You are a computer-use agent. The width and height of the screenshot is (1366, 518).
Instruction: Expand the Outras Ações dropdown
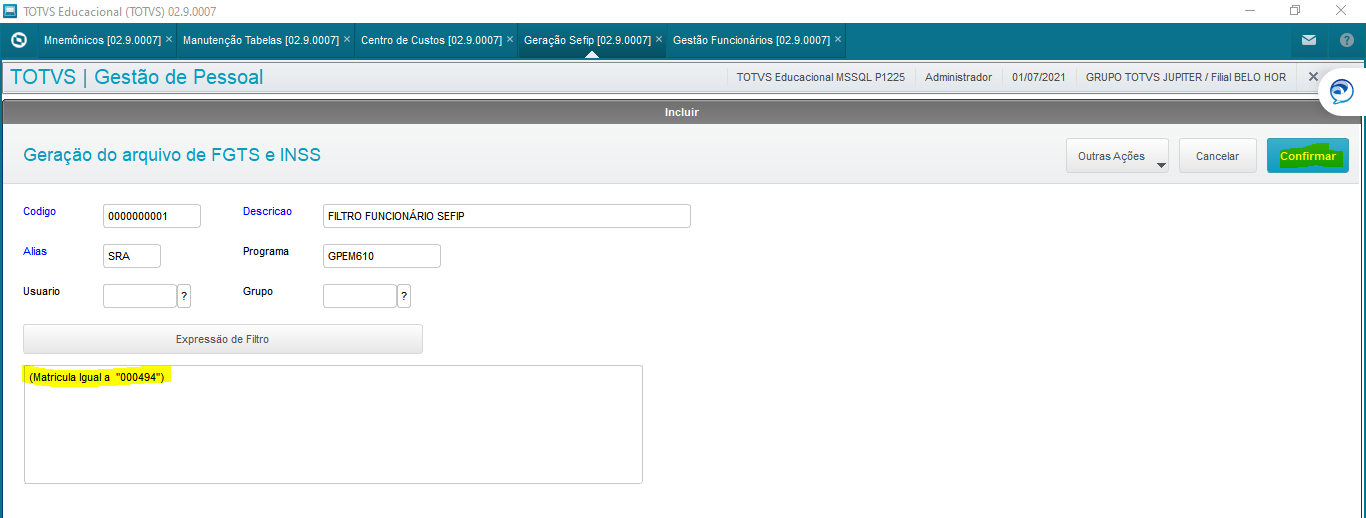(x=1117, y=156)
